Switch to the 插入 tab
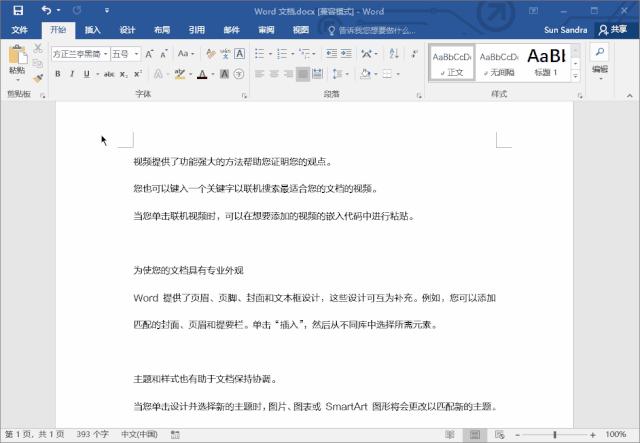The height and width of the screenshot is (443, 640). point(93,30)
